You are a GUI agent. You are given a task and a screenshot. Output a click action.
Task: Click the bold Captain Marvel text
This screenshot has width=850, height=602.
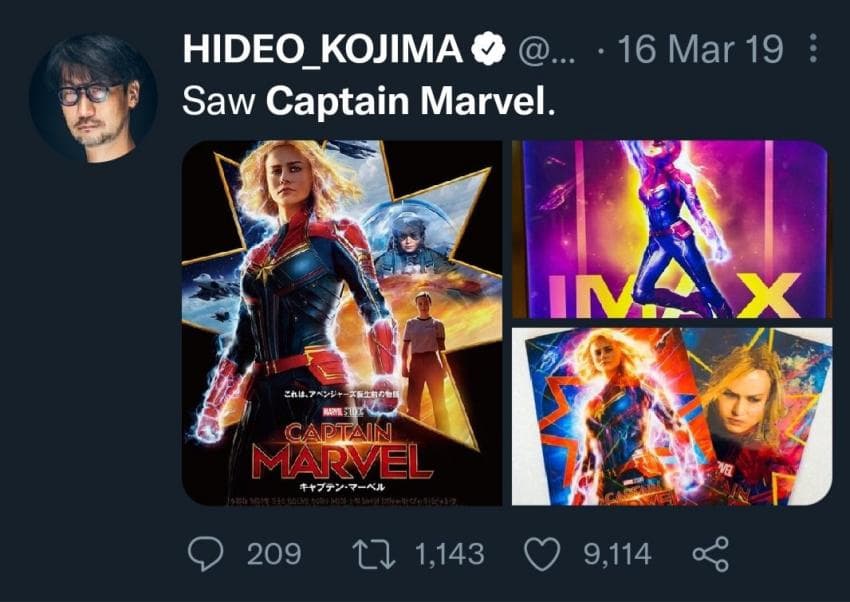(x=408, y=101)
